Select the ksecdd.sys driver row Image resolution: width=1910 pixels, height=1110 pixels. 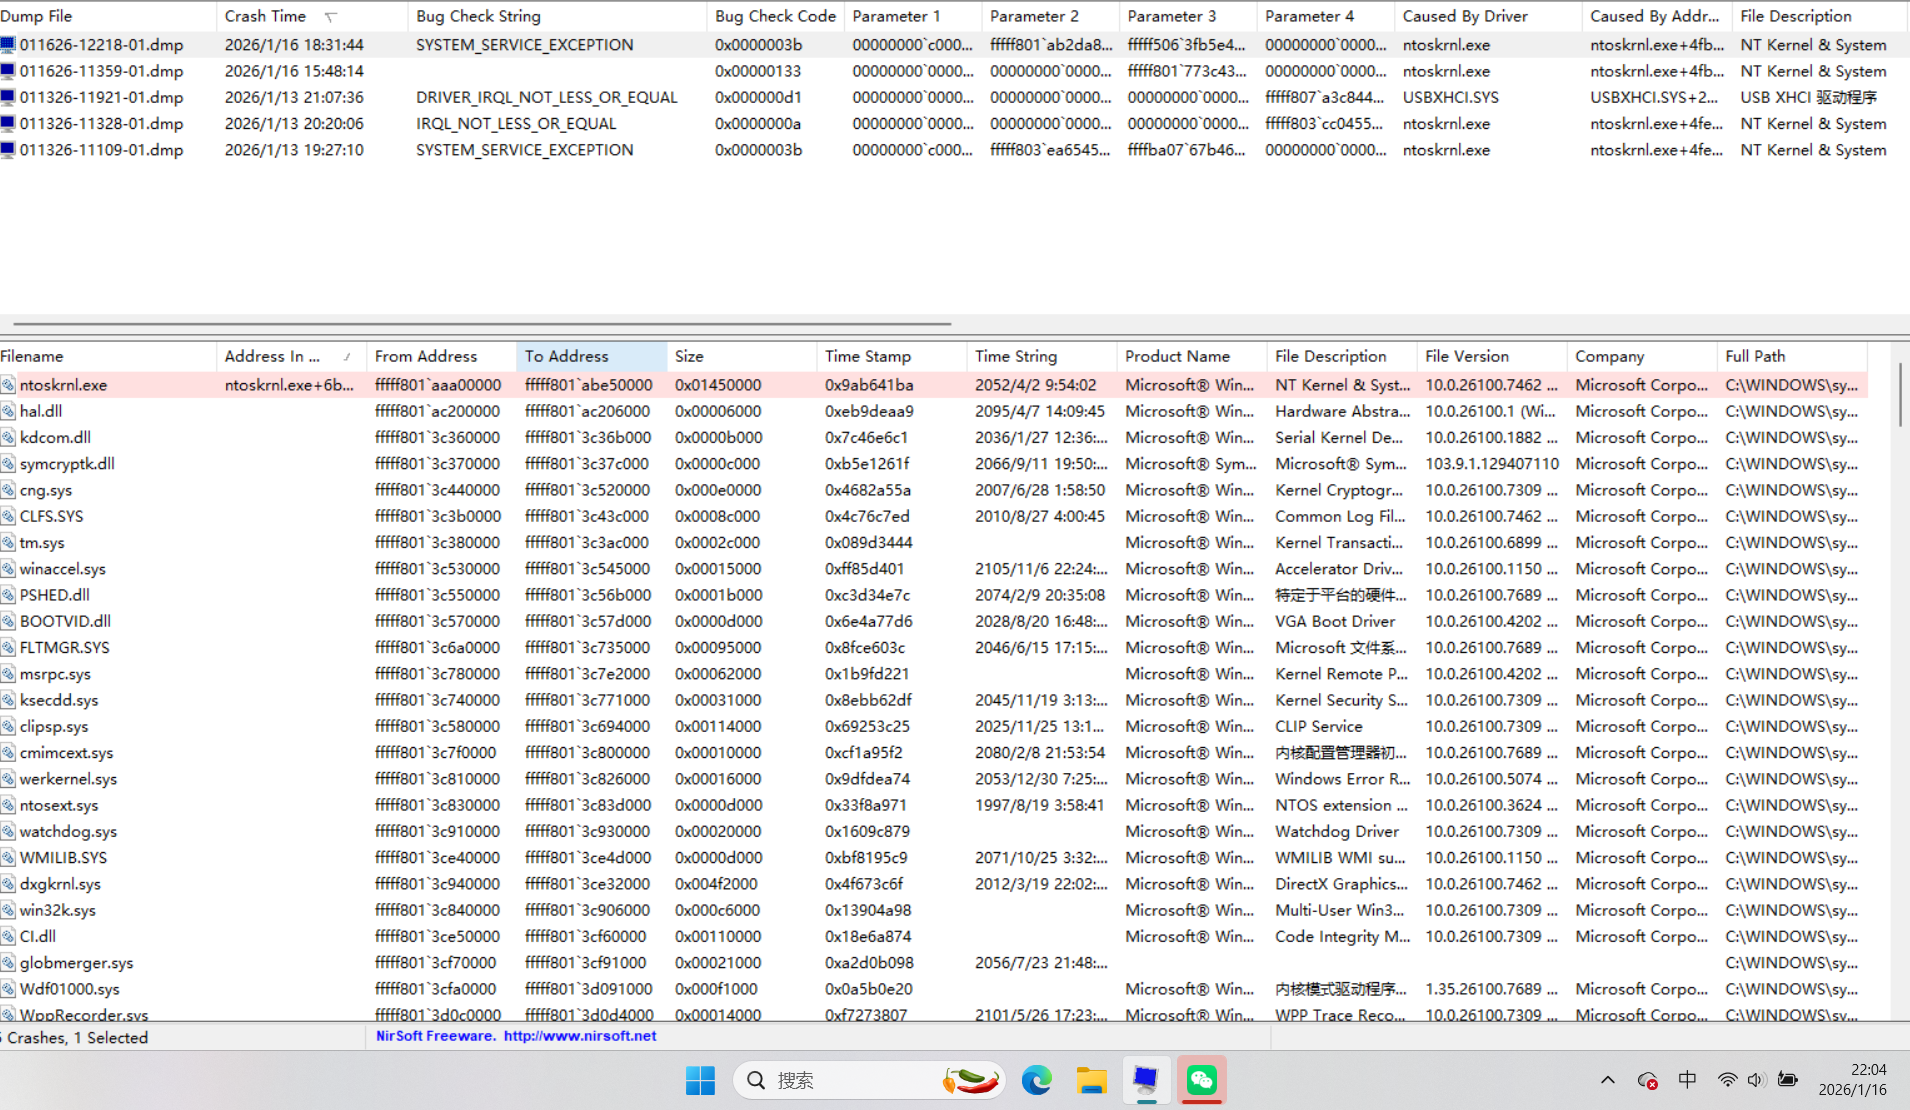click(x=933, y=700)
